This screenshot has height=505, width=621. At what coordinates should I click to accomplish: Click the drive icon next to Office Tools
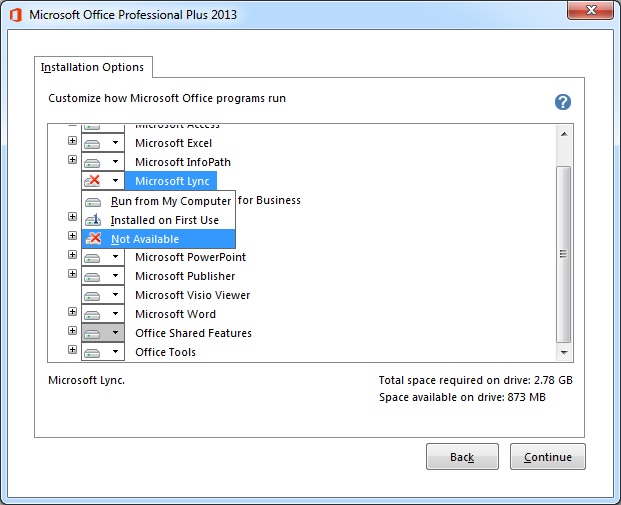click(93, 352)
